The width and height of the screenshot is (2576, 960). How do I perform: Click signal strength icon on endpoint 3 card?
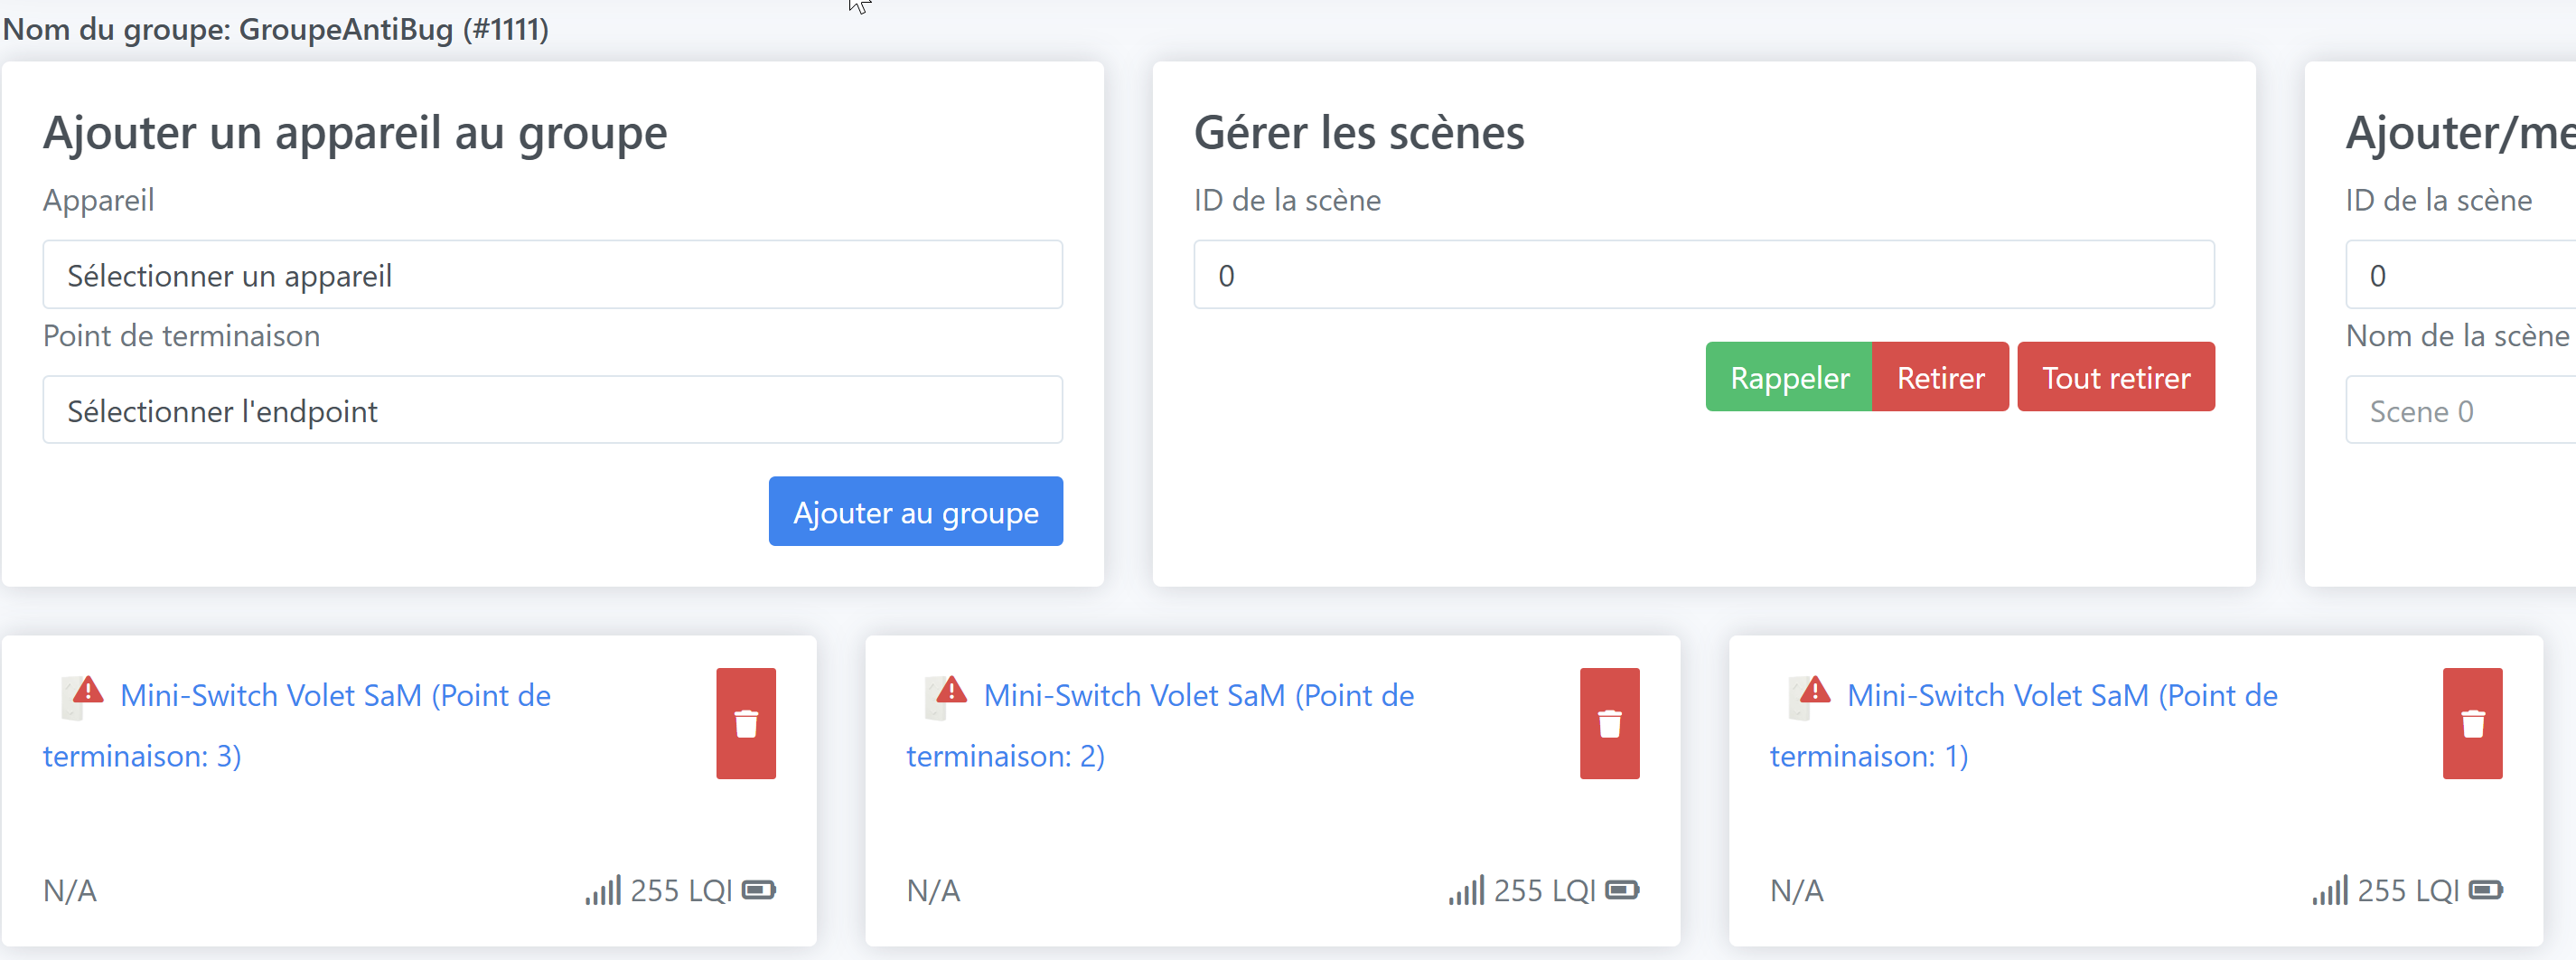[x=603, y=890]
